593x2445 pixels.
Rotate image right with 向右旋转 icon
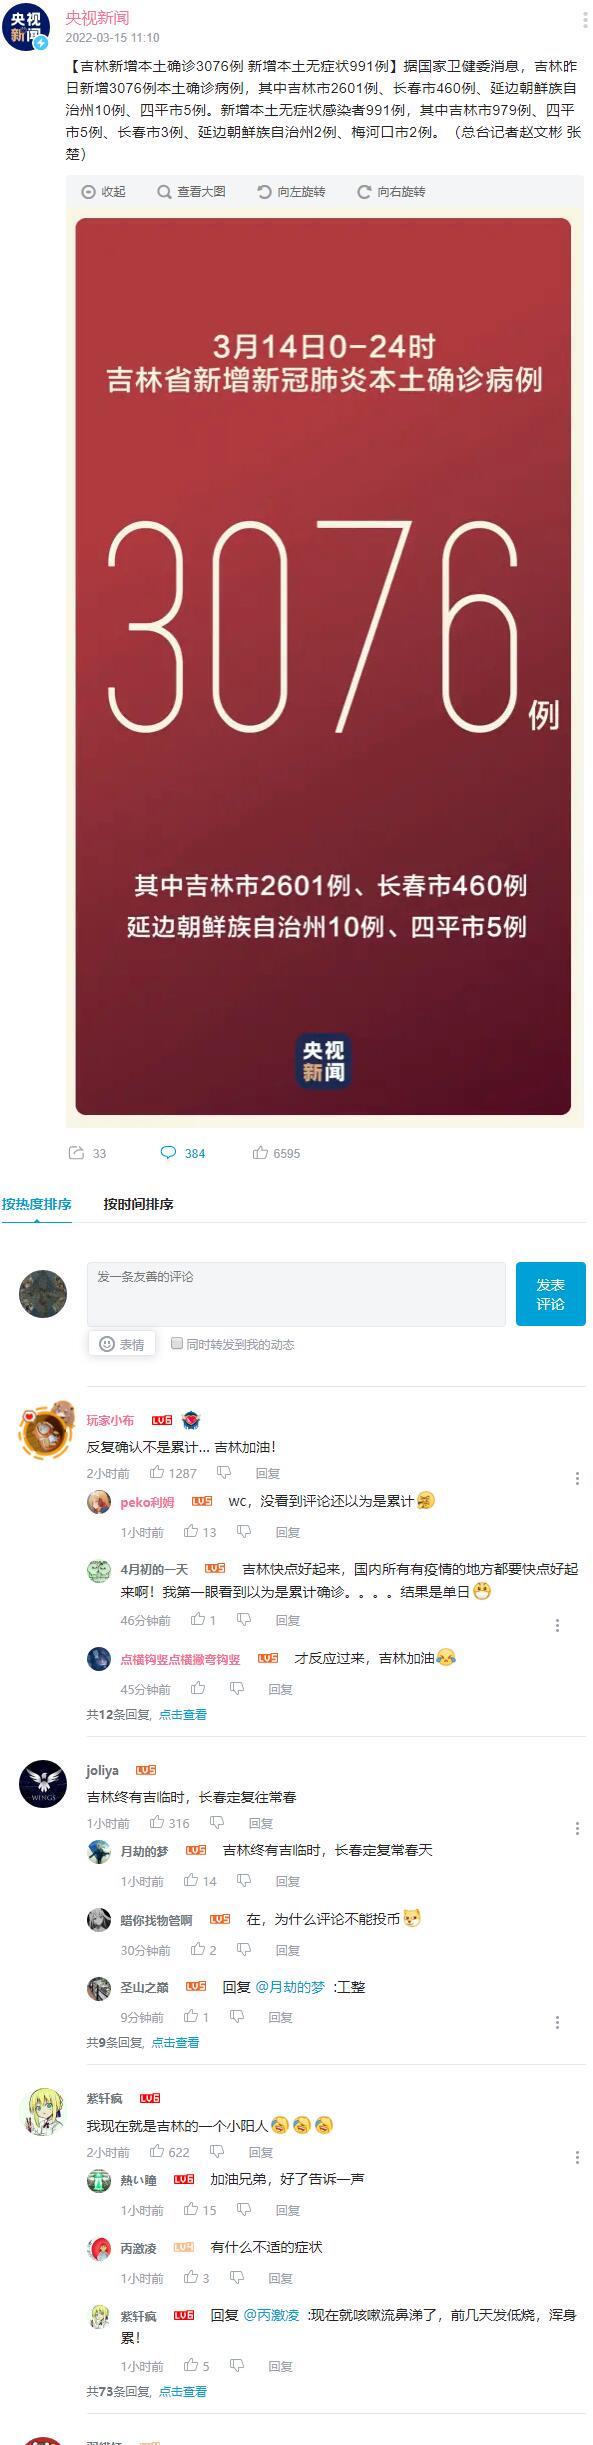pos(391,191)
